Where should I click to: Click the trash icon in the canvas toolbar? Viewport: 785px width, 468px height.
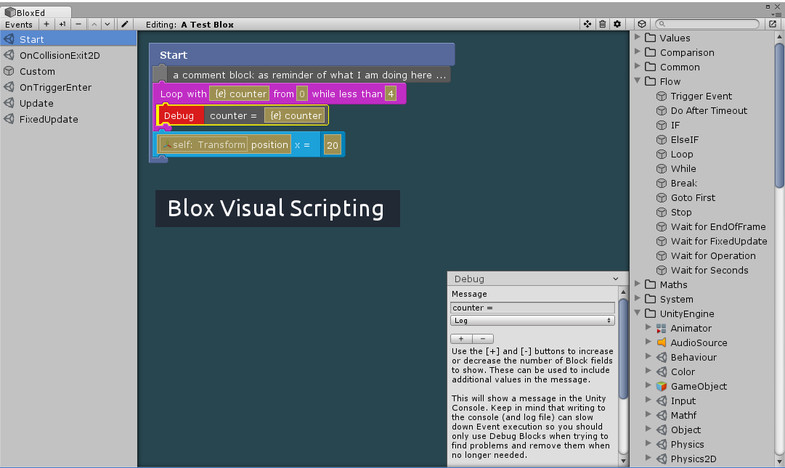pyautogui.click(x=602, y=24)
